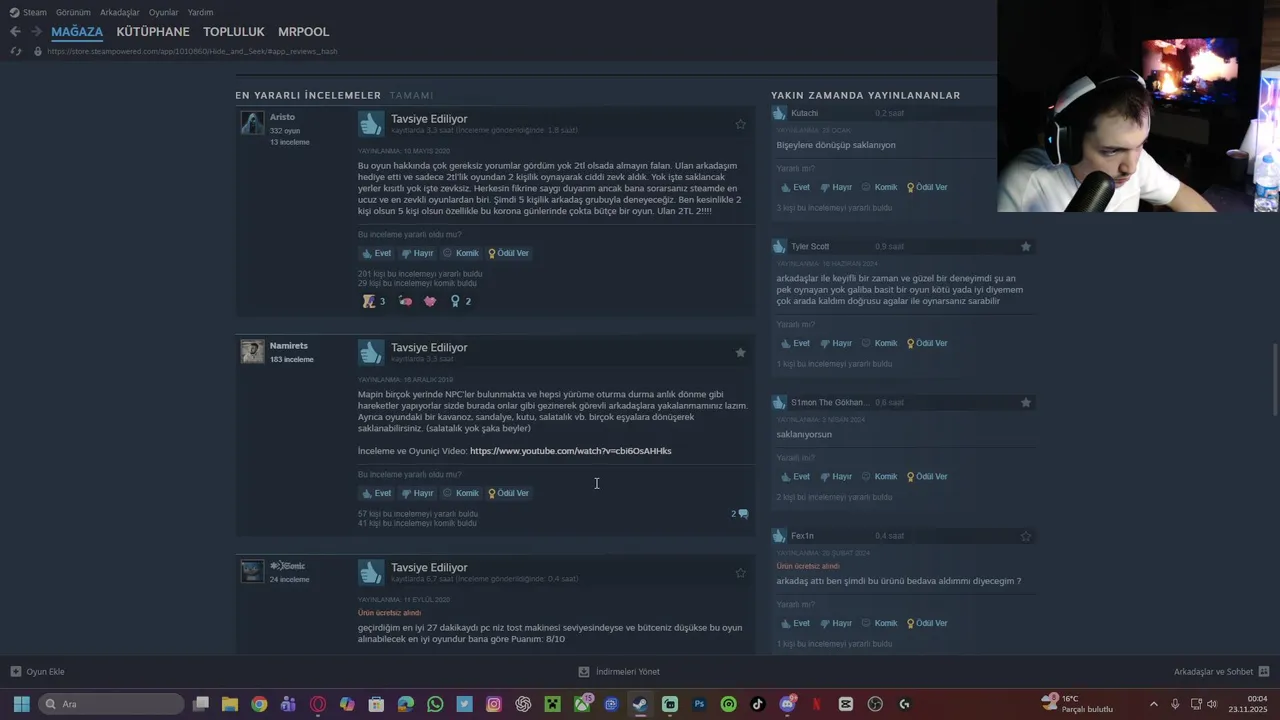Give an award with Ödül Ver on Aristo's review
1280x720 pixels.
[508, 253]
